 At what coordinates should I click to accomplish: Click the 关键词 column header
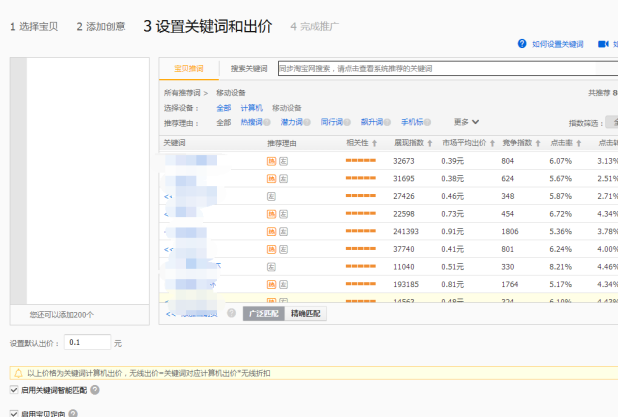coord(175,143)
